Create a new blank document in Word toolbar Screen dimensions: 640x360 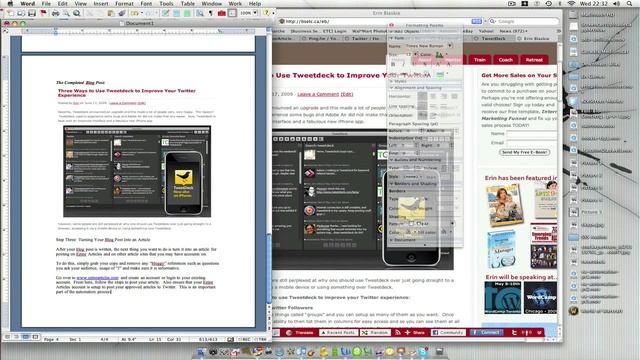coord(10,13)
